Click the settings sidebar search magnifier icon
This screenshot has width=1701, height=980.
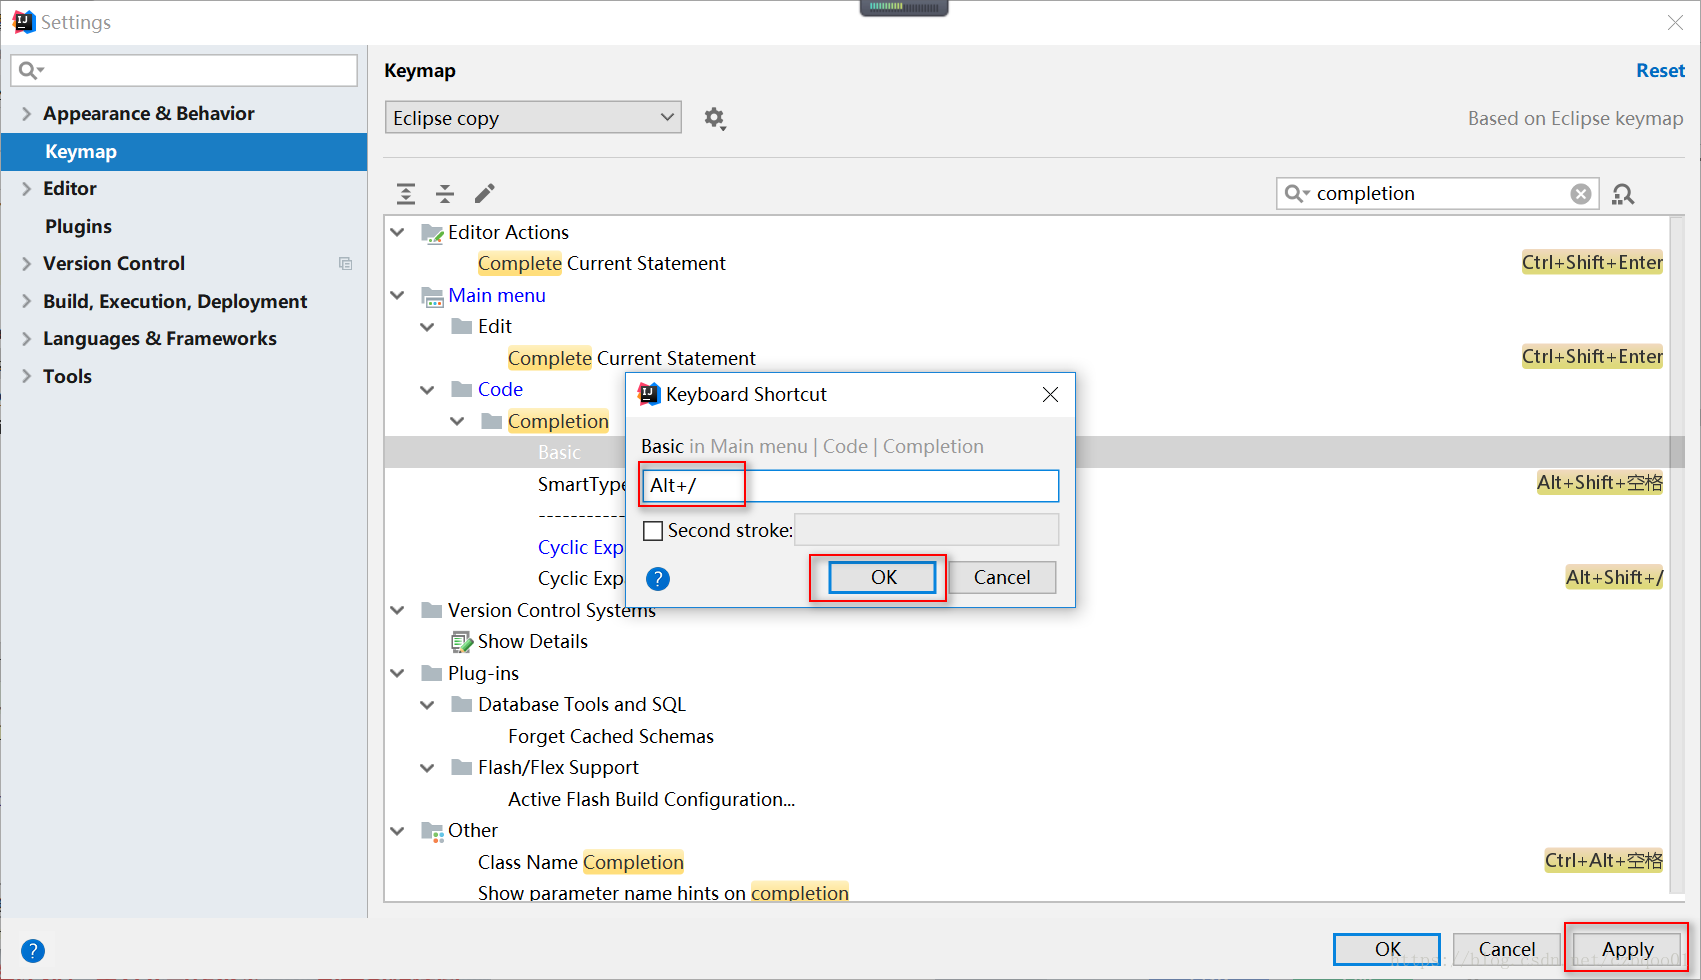[31, 70]
